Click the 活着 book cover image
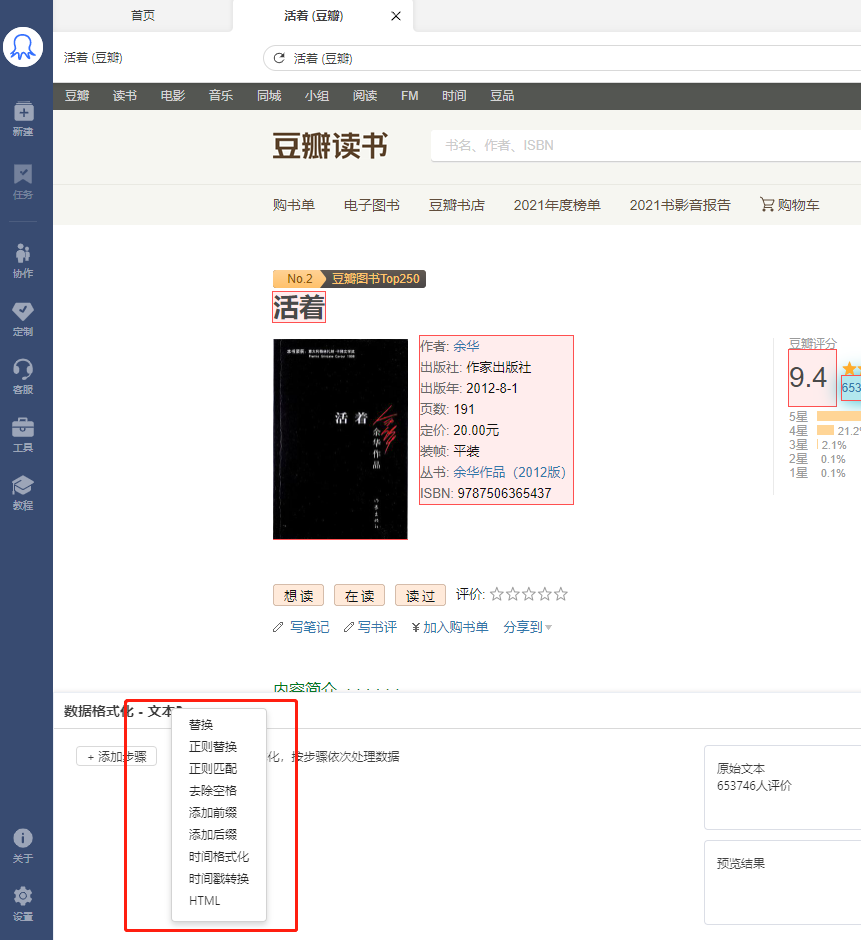This screenshot has height=940, width=861. [x=341, y=439]
